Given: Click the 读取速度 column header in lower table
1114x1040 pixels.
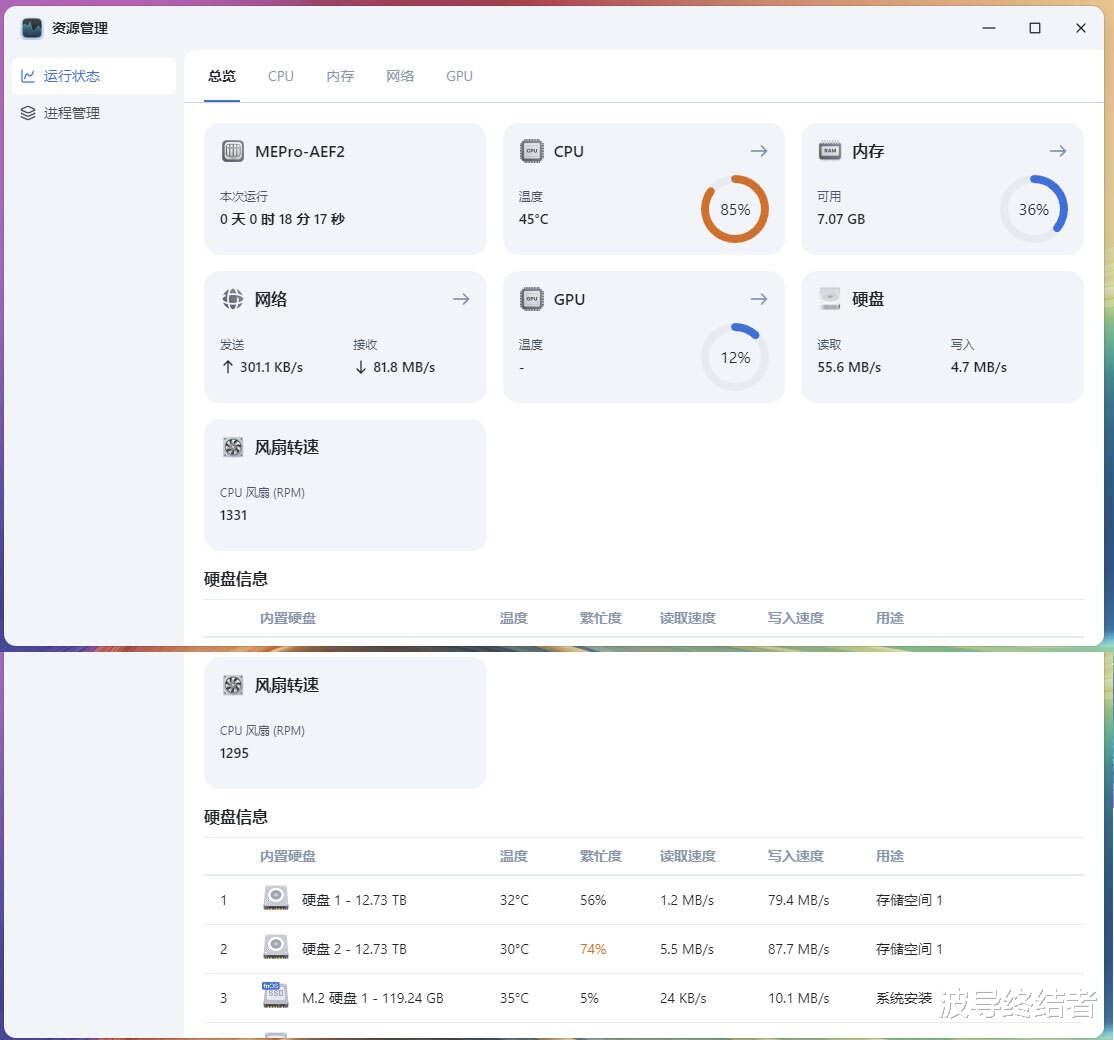Looking at the screenshot, I should (x=687, y=856).
